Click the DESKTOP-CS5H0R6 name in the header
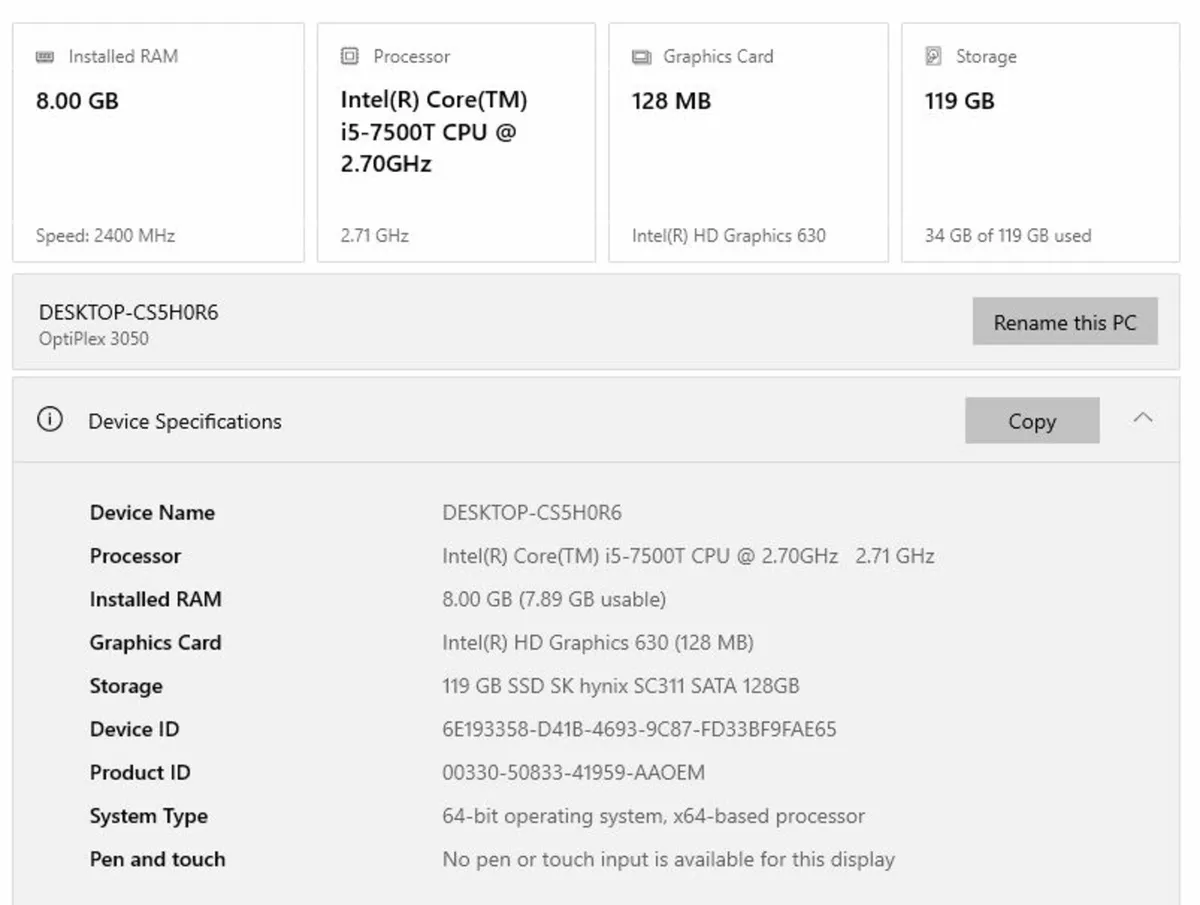 128,313
